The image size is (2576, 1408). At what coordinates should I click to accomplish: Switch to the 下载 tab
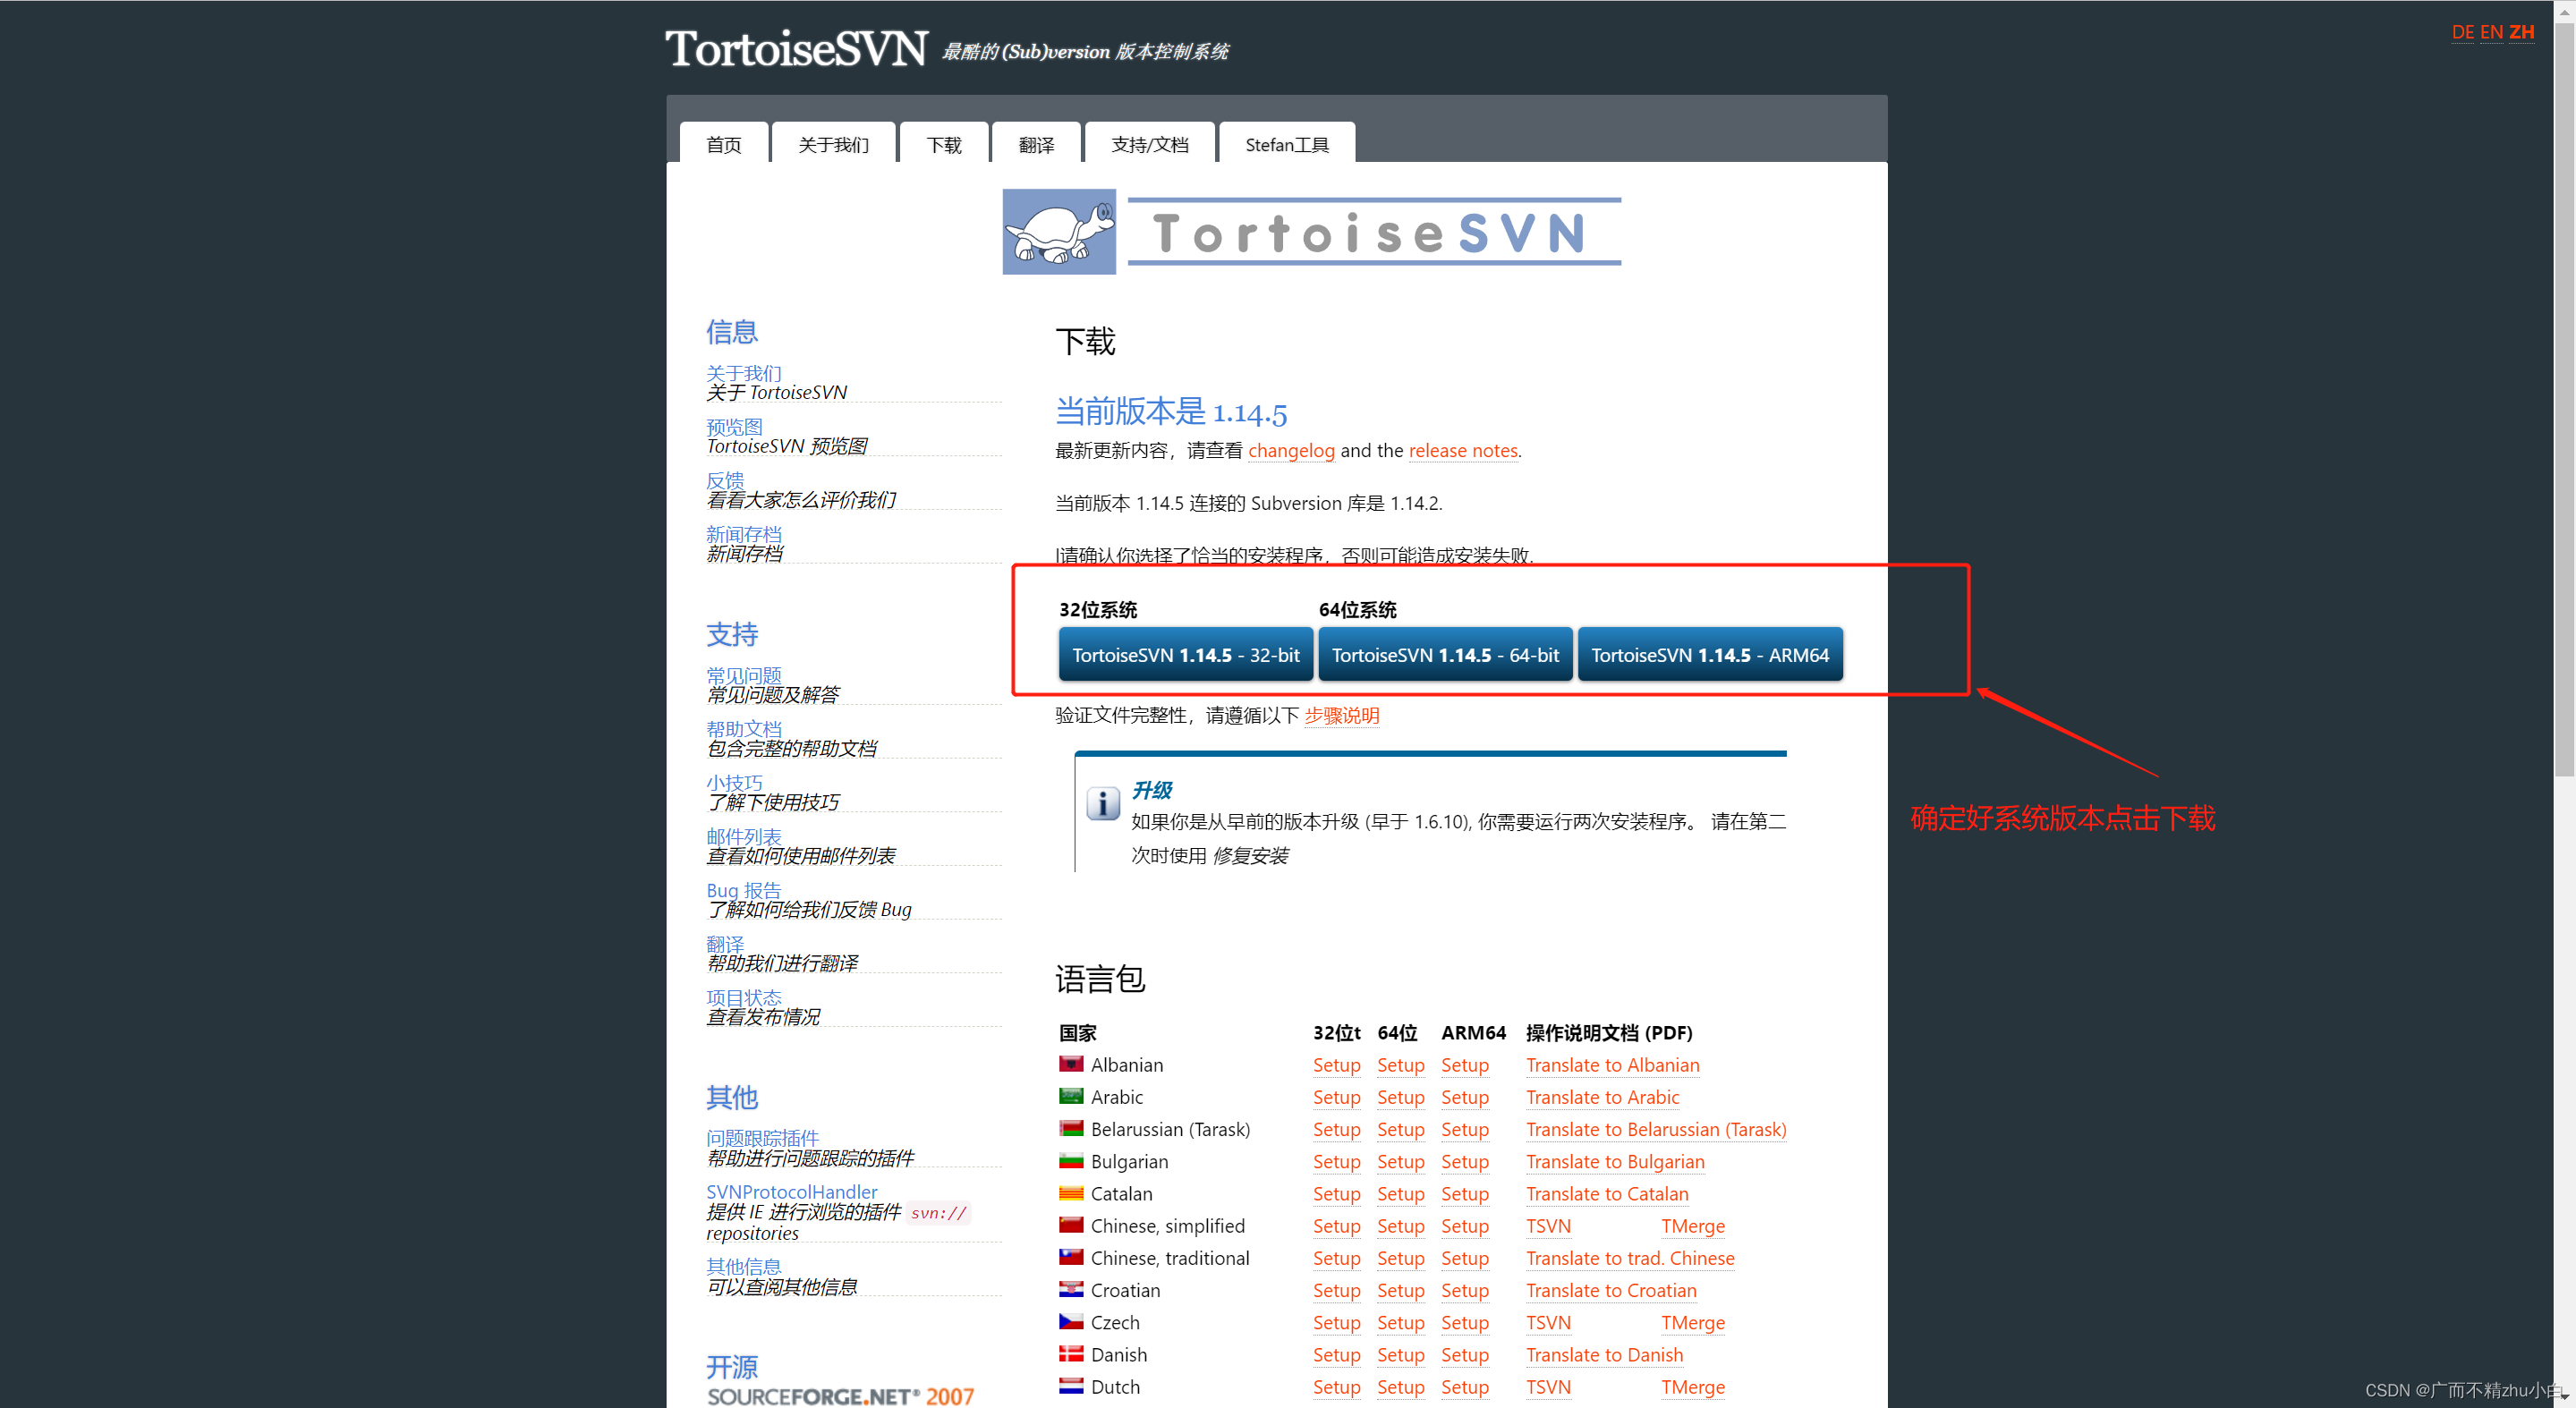point(944,144)
